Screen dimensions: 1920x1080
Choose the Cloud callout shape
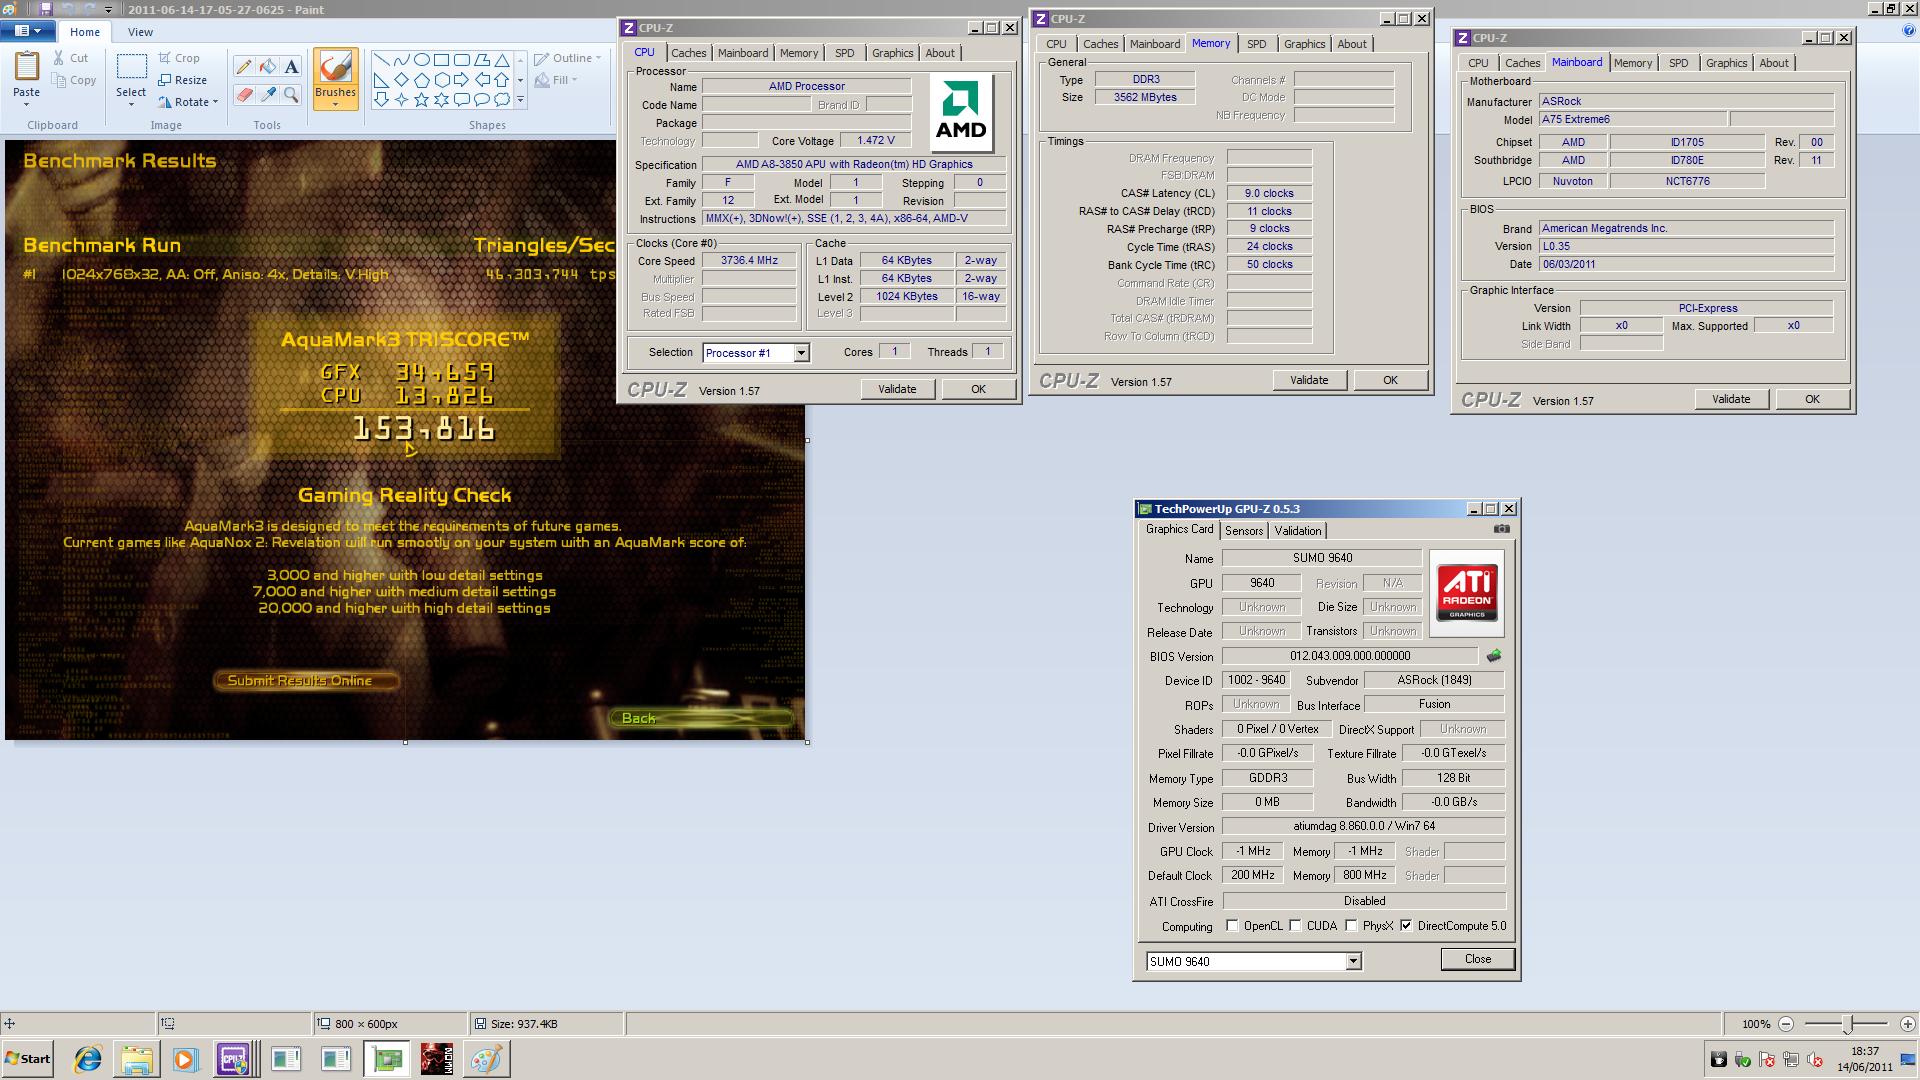coord(502,99)
